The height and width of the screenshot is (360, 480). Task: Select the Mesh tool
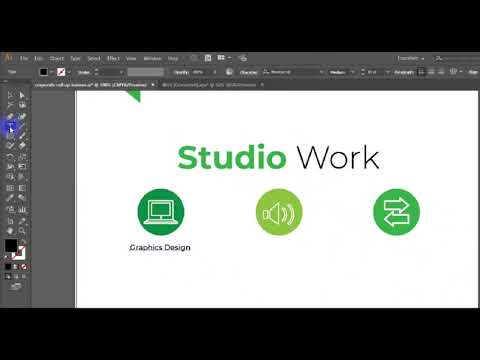[10, 188]
